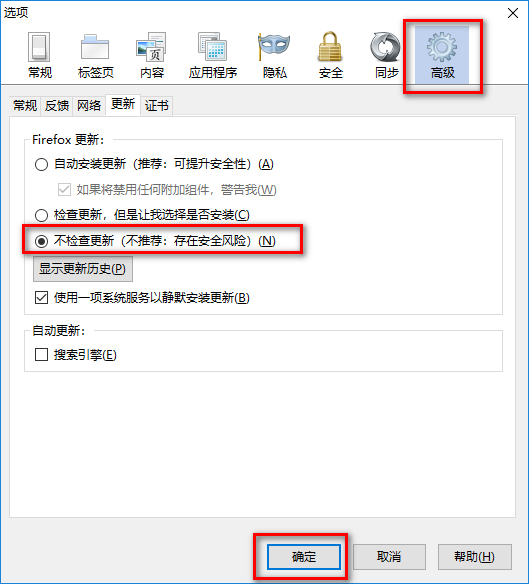Select 自动安装更新 radio option

coord(41,164)
